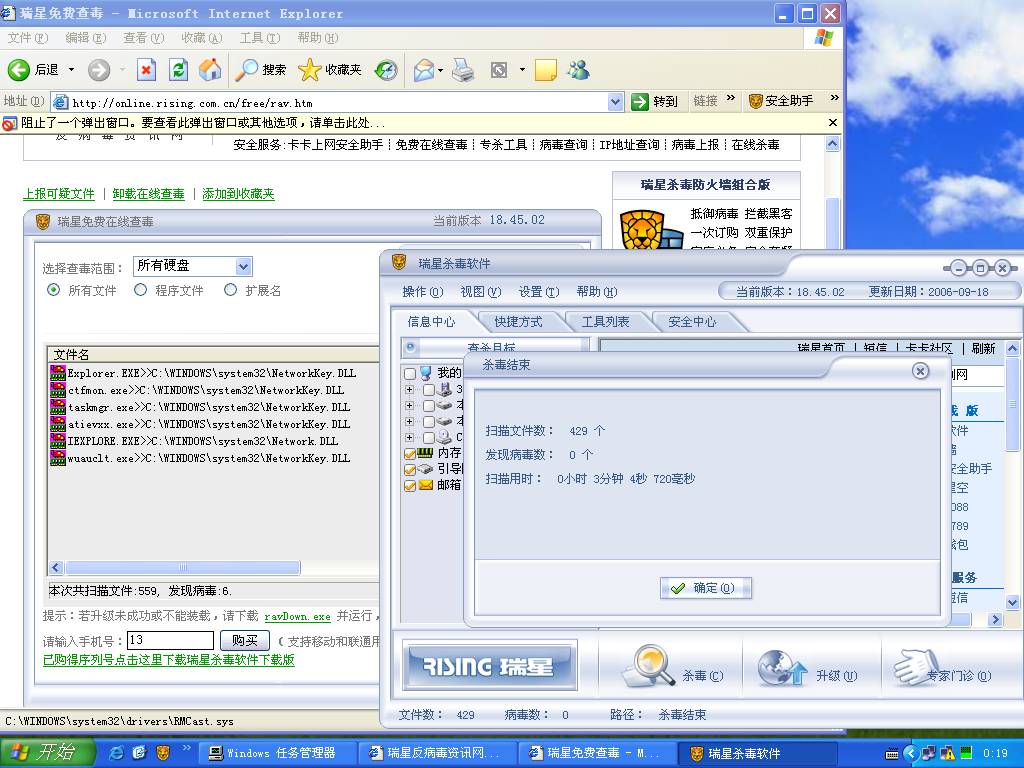This screenshot has height=768, width=1024.
Task: Open the IE History icon
Action: point(385,69)
